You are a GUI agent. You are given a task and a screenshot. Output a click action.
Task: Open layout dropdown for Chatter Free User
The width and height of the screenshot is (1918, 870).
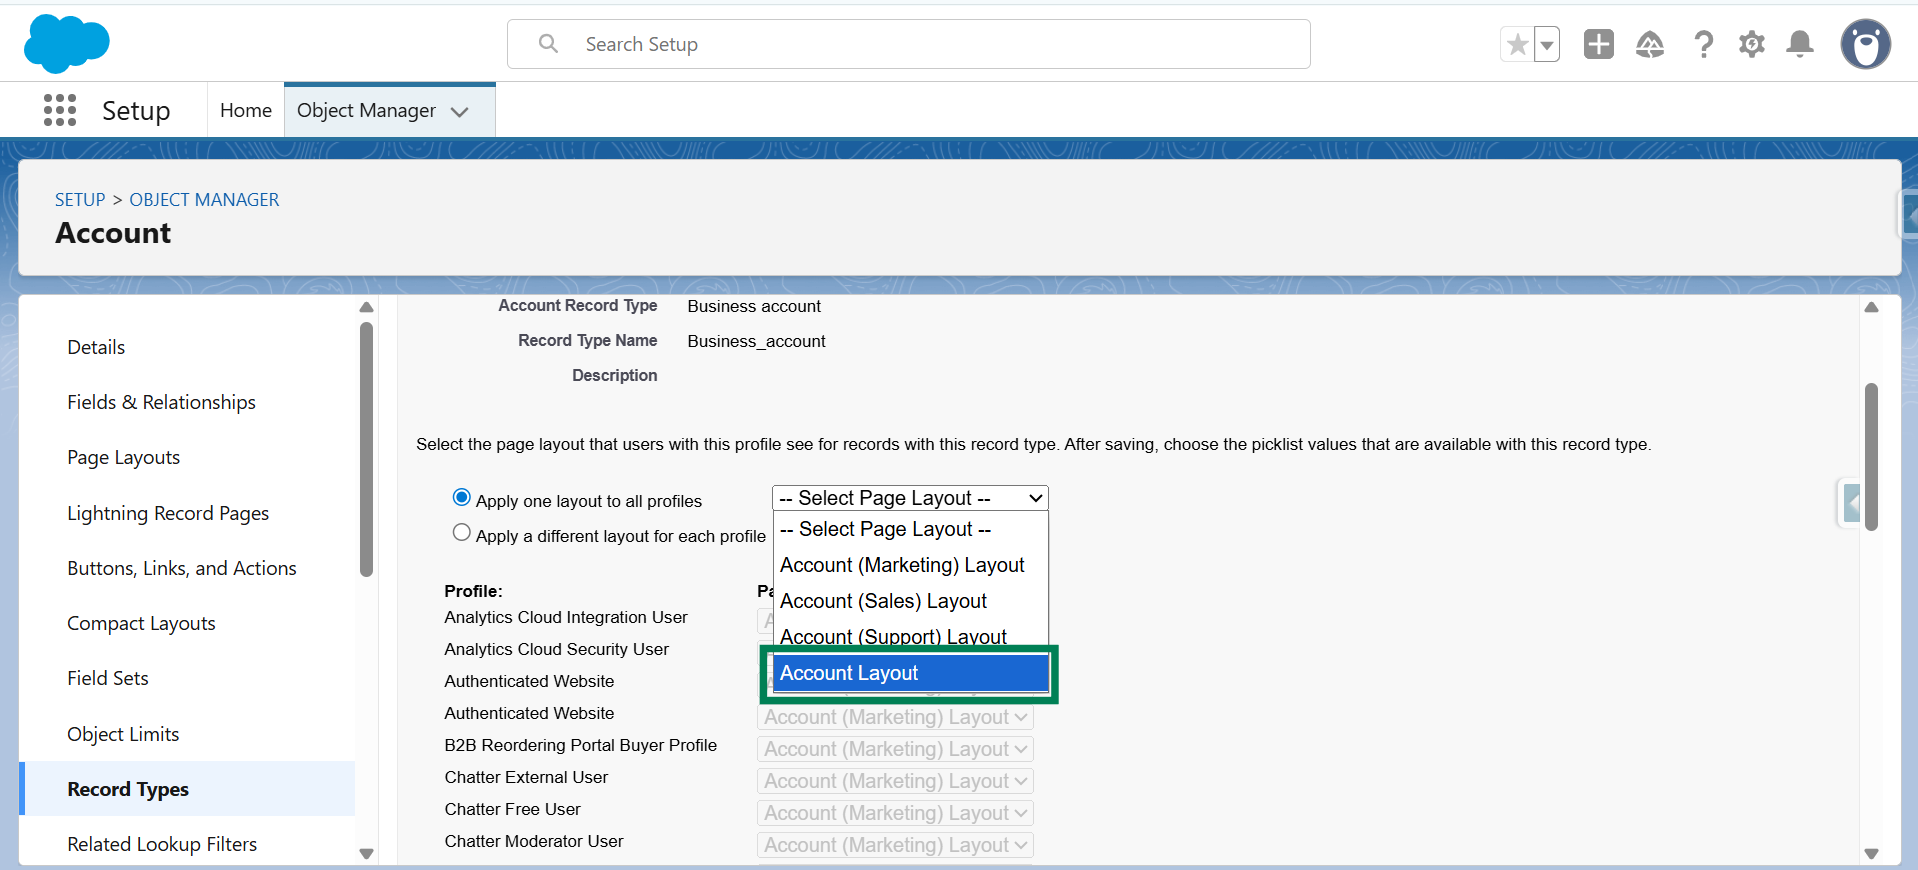point(895,813)
